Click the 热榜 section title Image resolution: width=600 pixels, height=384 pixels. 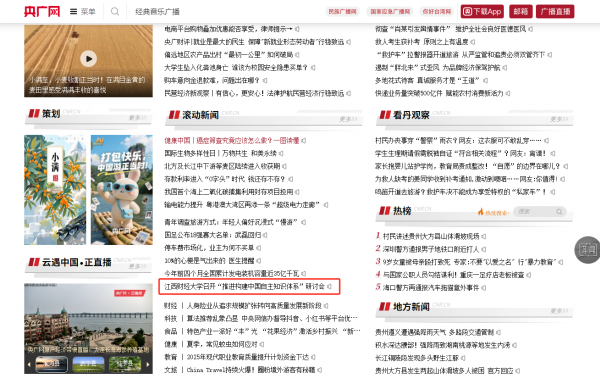click(402, 211)
